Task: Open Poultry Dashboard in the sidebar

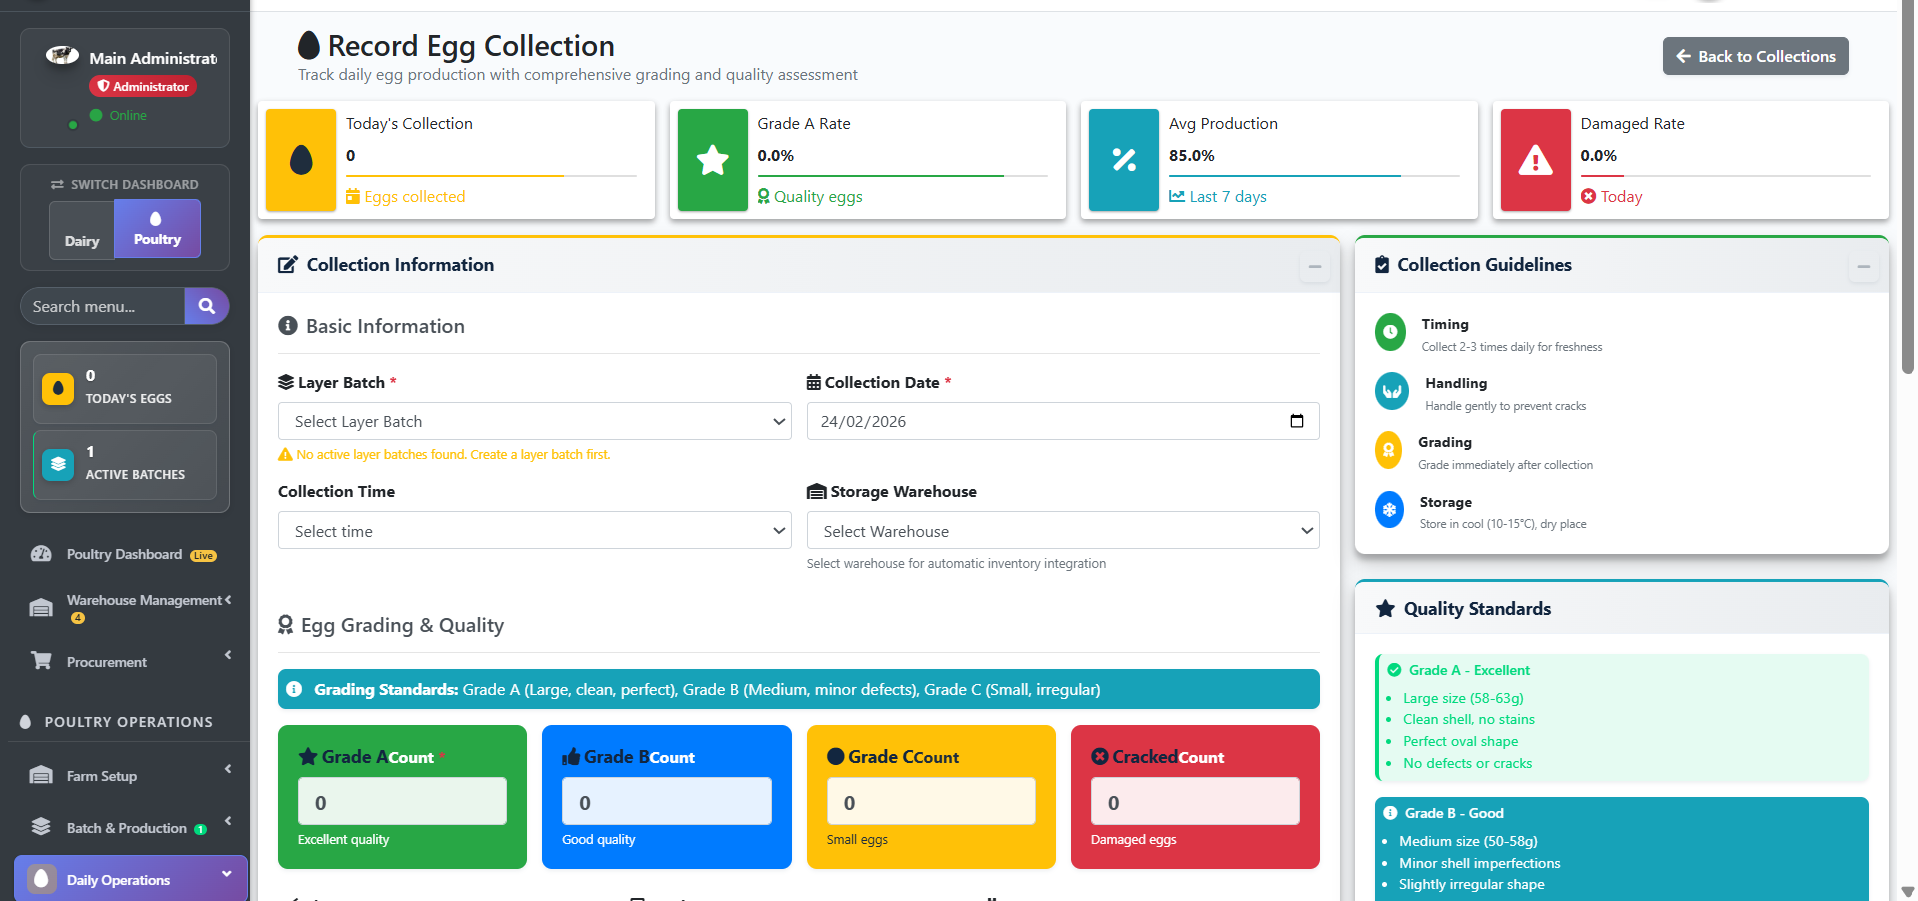Action: point(124,554)
